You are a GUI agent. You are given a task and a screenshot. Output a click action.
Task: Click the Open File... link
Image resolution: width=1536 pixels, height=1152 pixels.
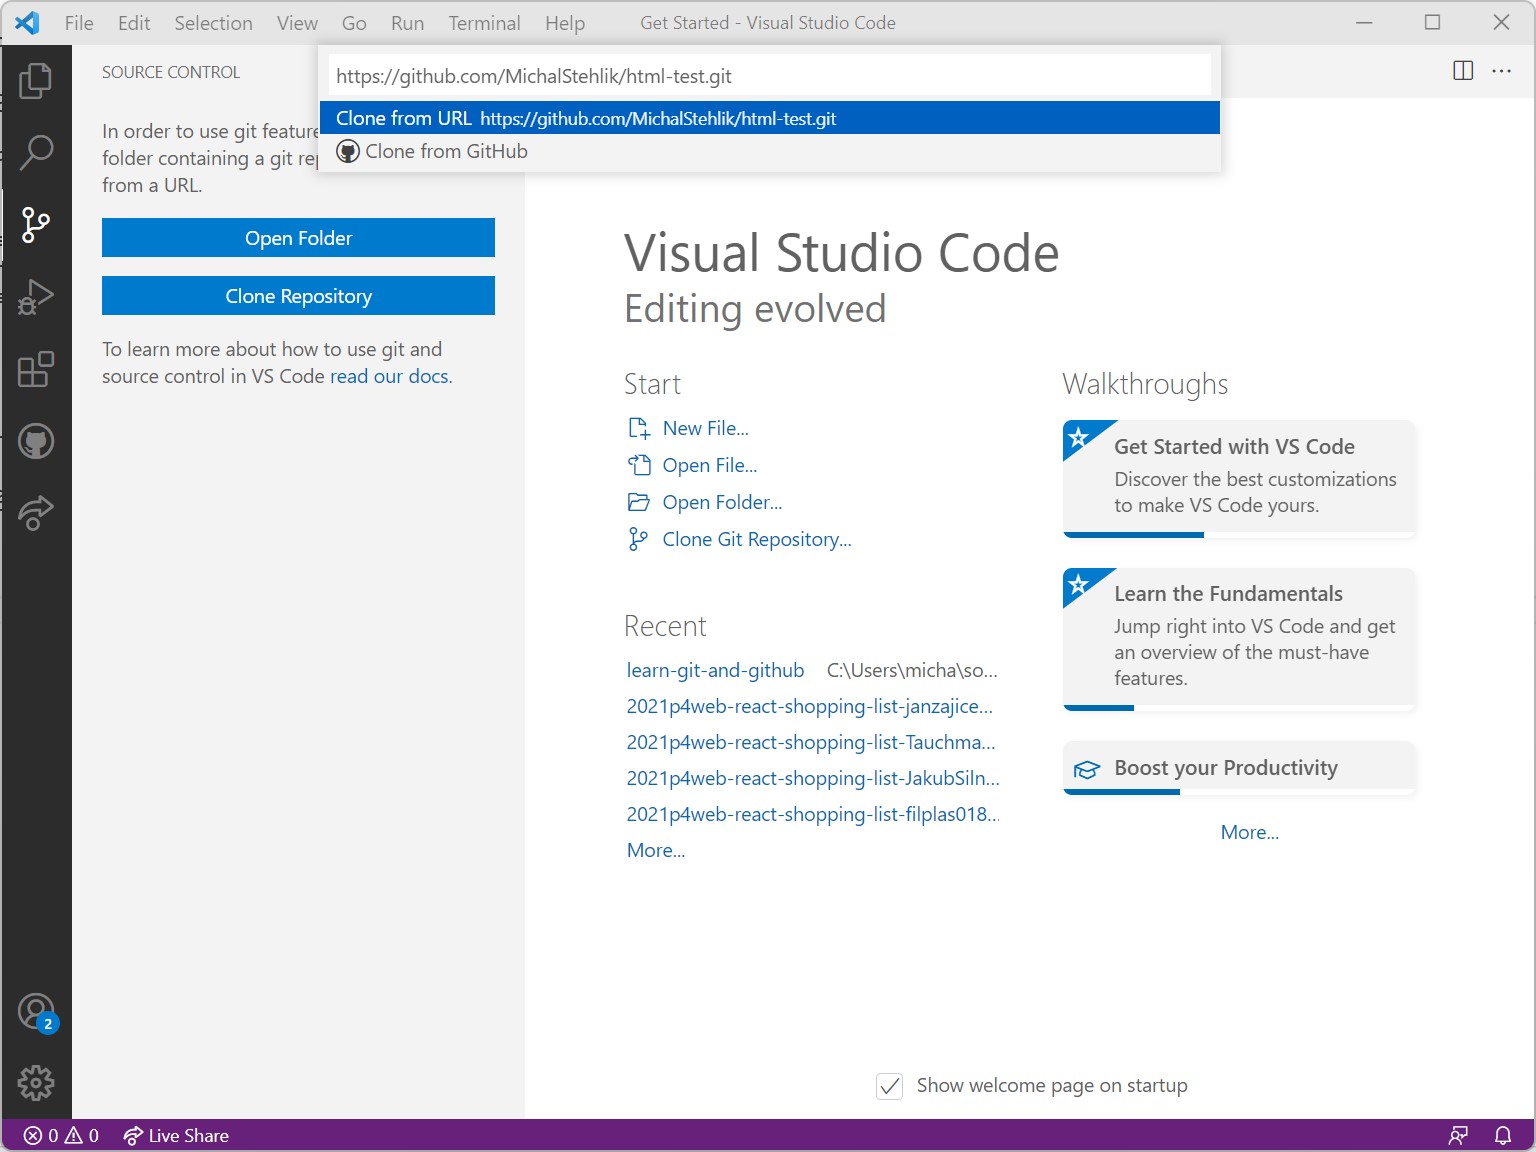[x=709, y=465]
